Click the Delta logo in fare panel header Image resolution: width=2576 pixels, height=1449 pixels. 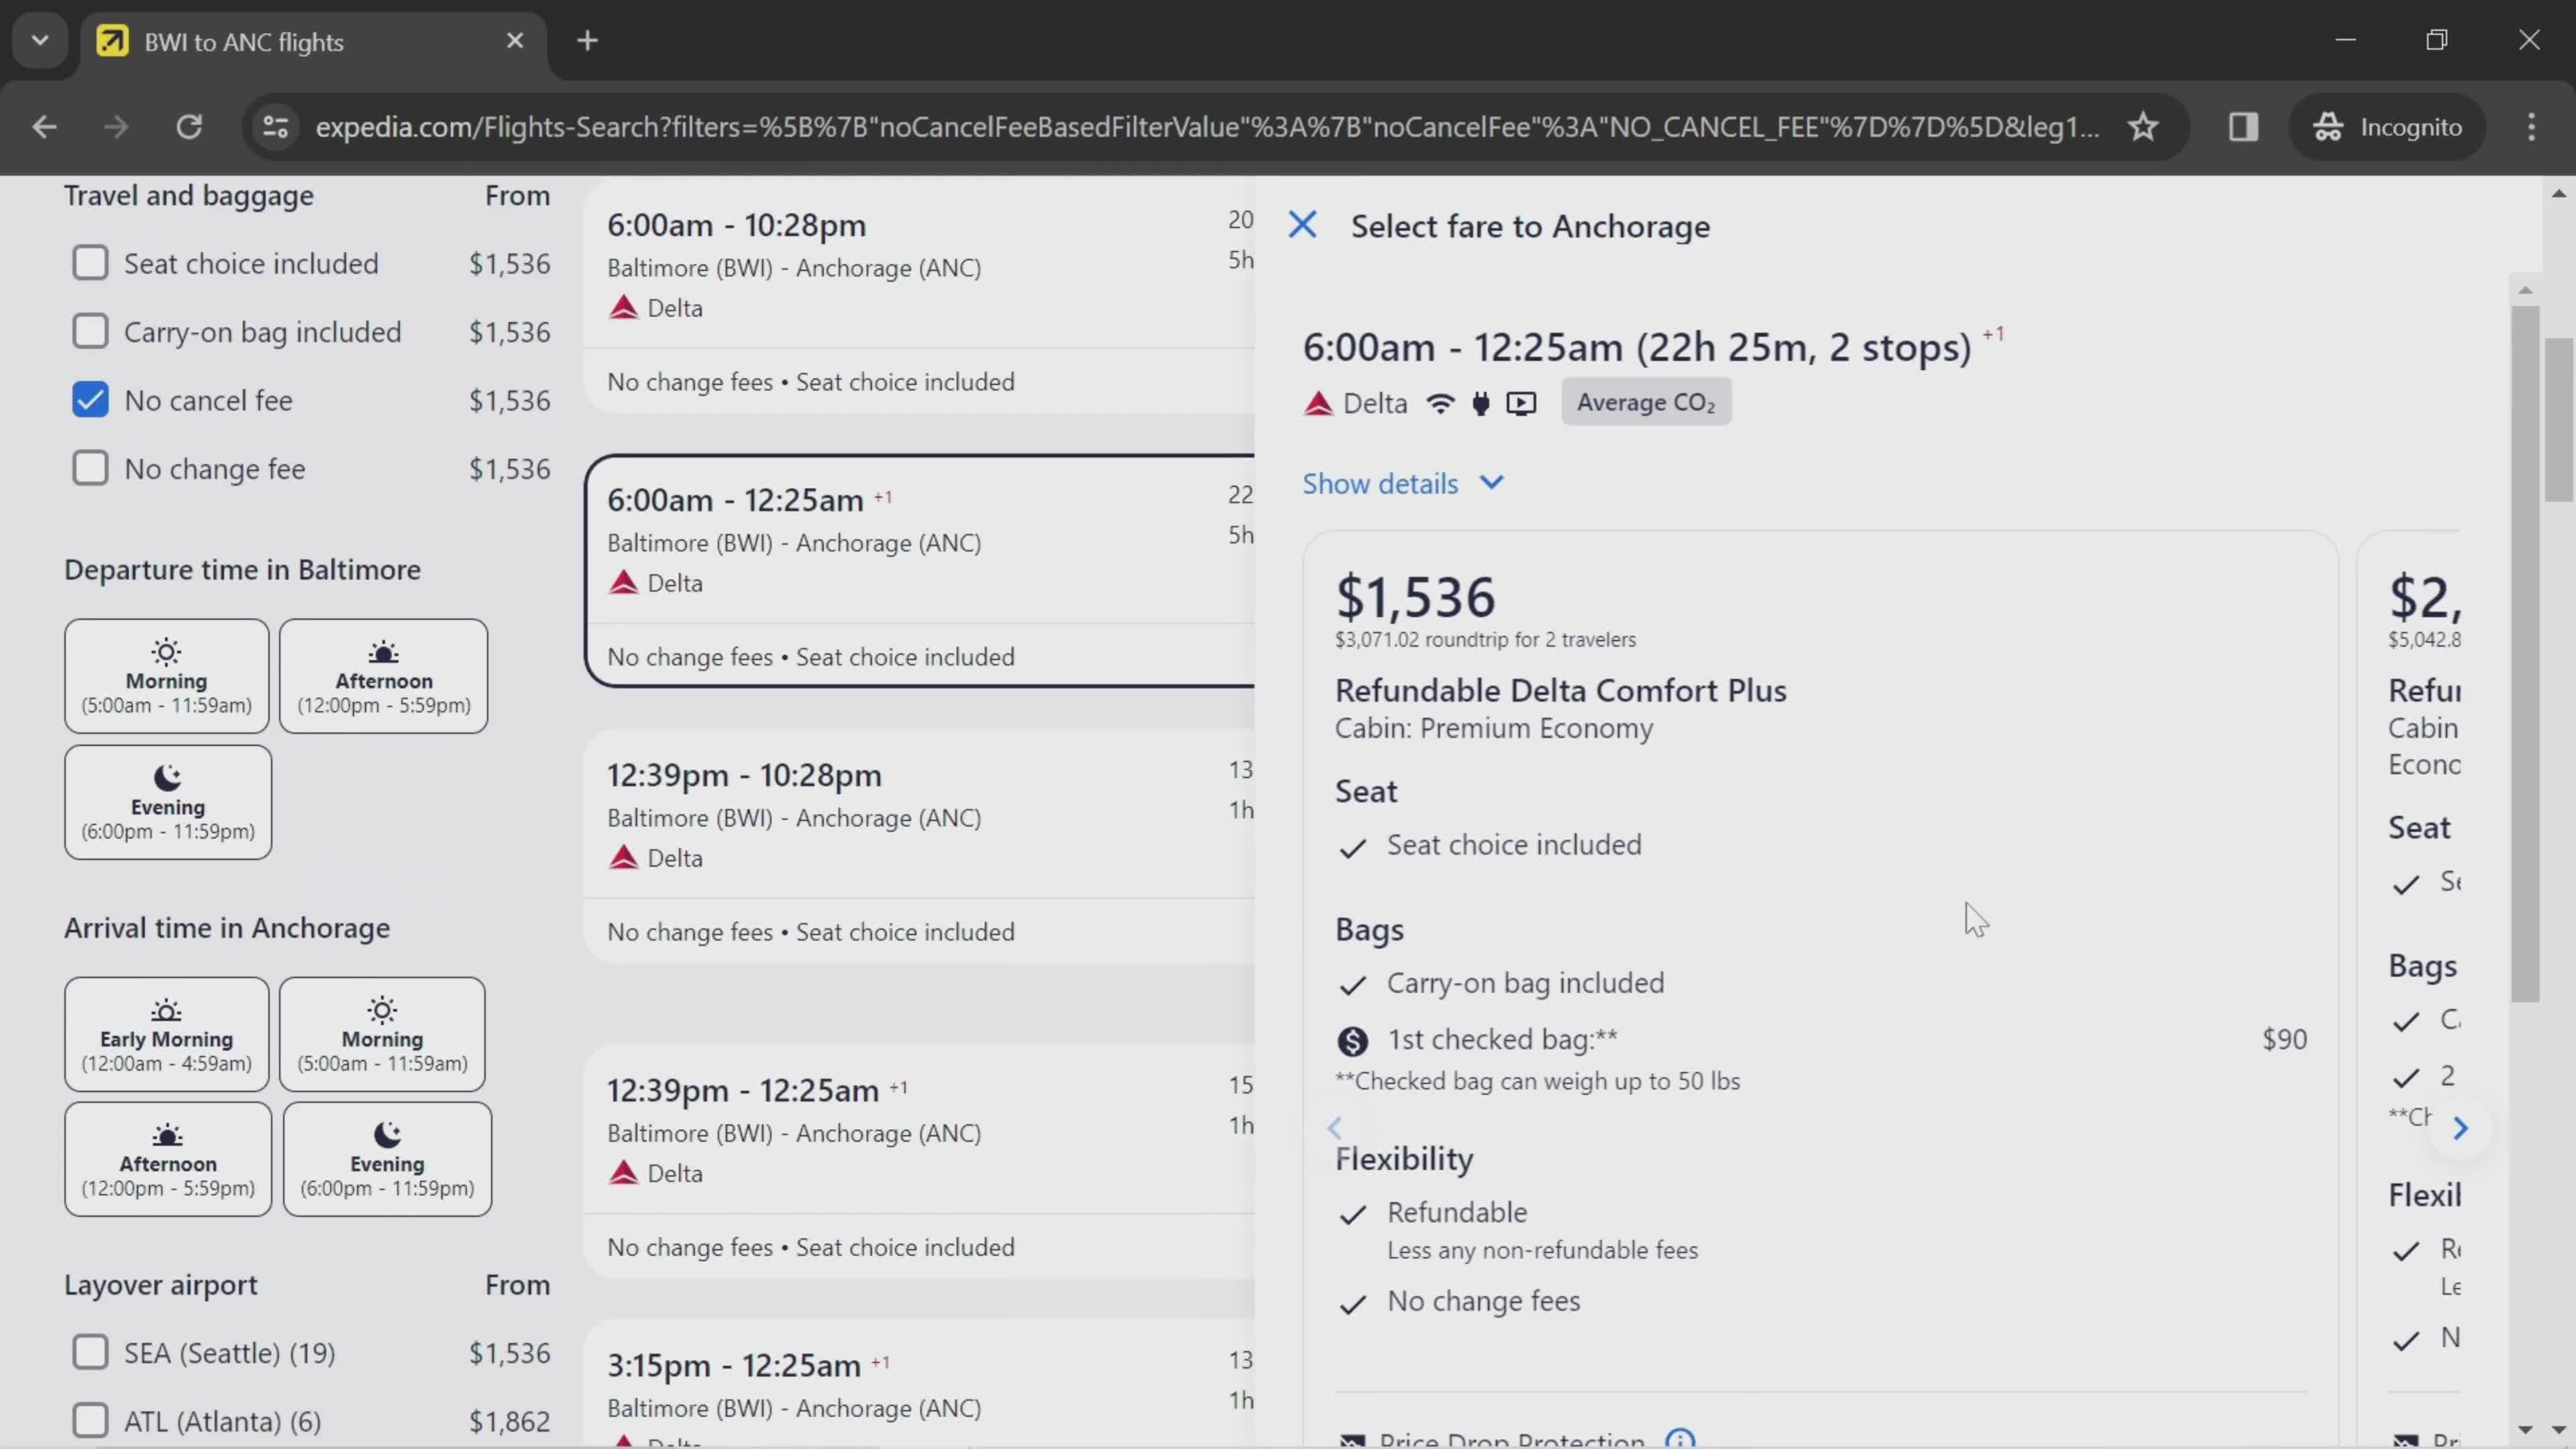pos(1318,403)
